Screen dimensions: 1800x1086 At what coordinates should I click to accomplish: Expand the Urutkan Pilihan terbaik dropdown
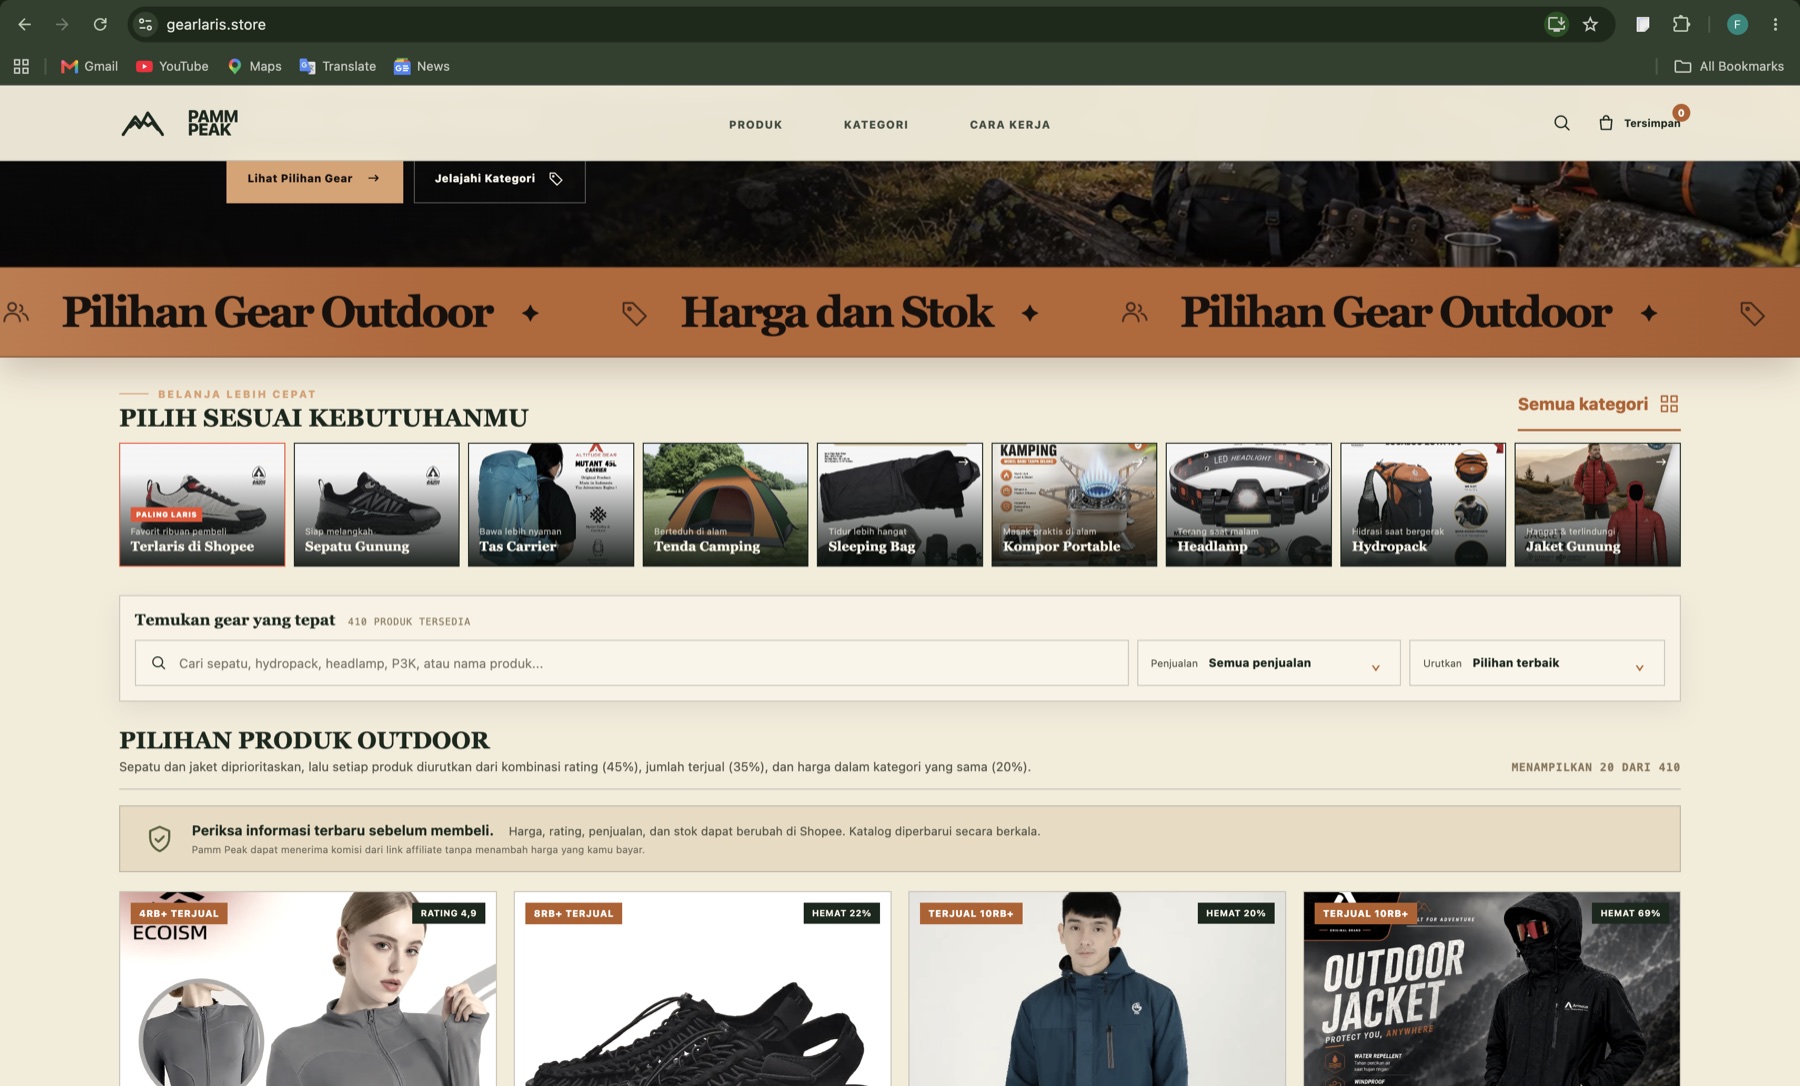[x=1536, y=663]
